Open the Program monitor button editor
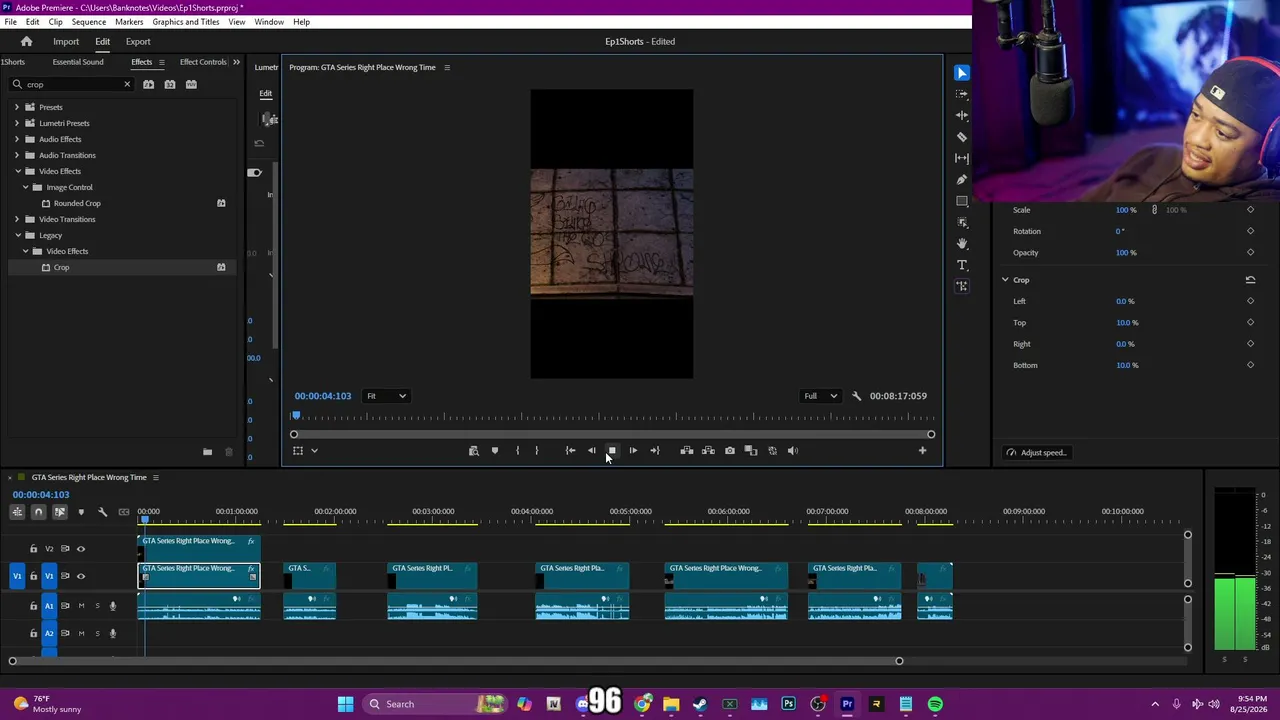The image size is (1280, 720). (x=922, y=451)
